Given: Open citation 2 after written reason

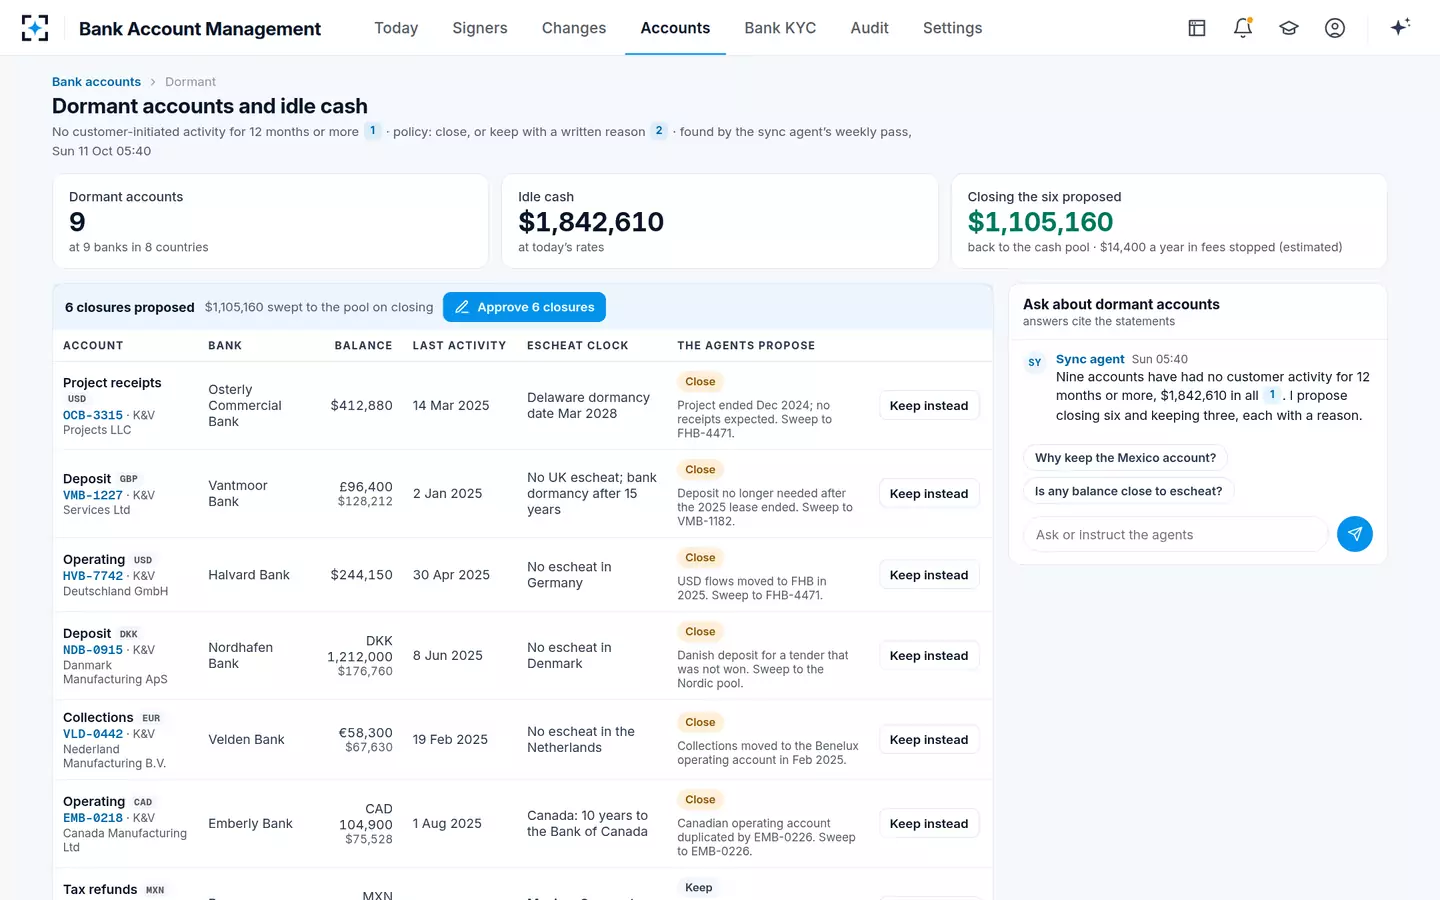Looking at the screenshot, I should point(659,131).
